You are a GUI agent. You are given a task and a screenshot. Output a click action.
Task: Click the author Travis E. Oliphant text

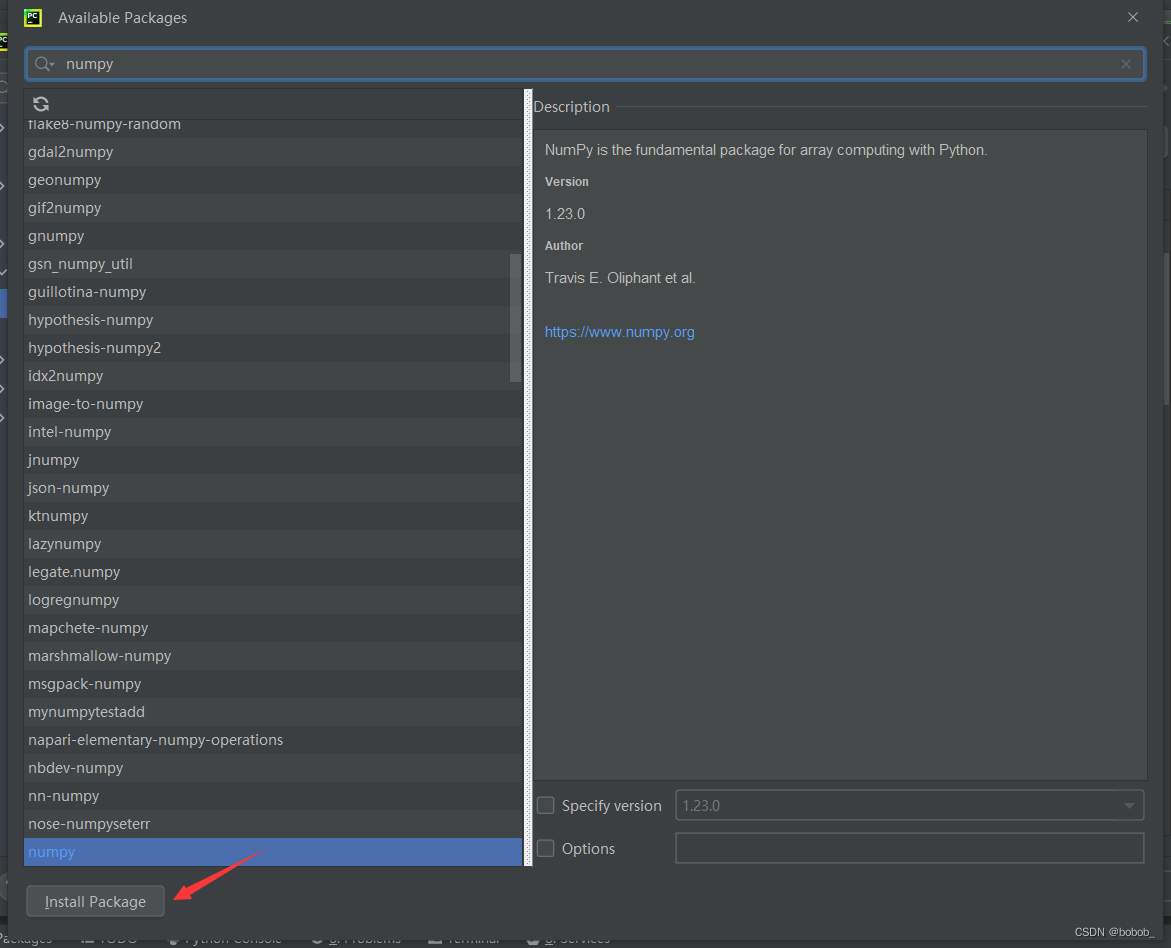[x=620, y=278]
